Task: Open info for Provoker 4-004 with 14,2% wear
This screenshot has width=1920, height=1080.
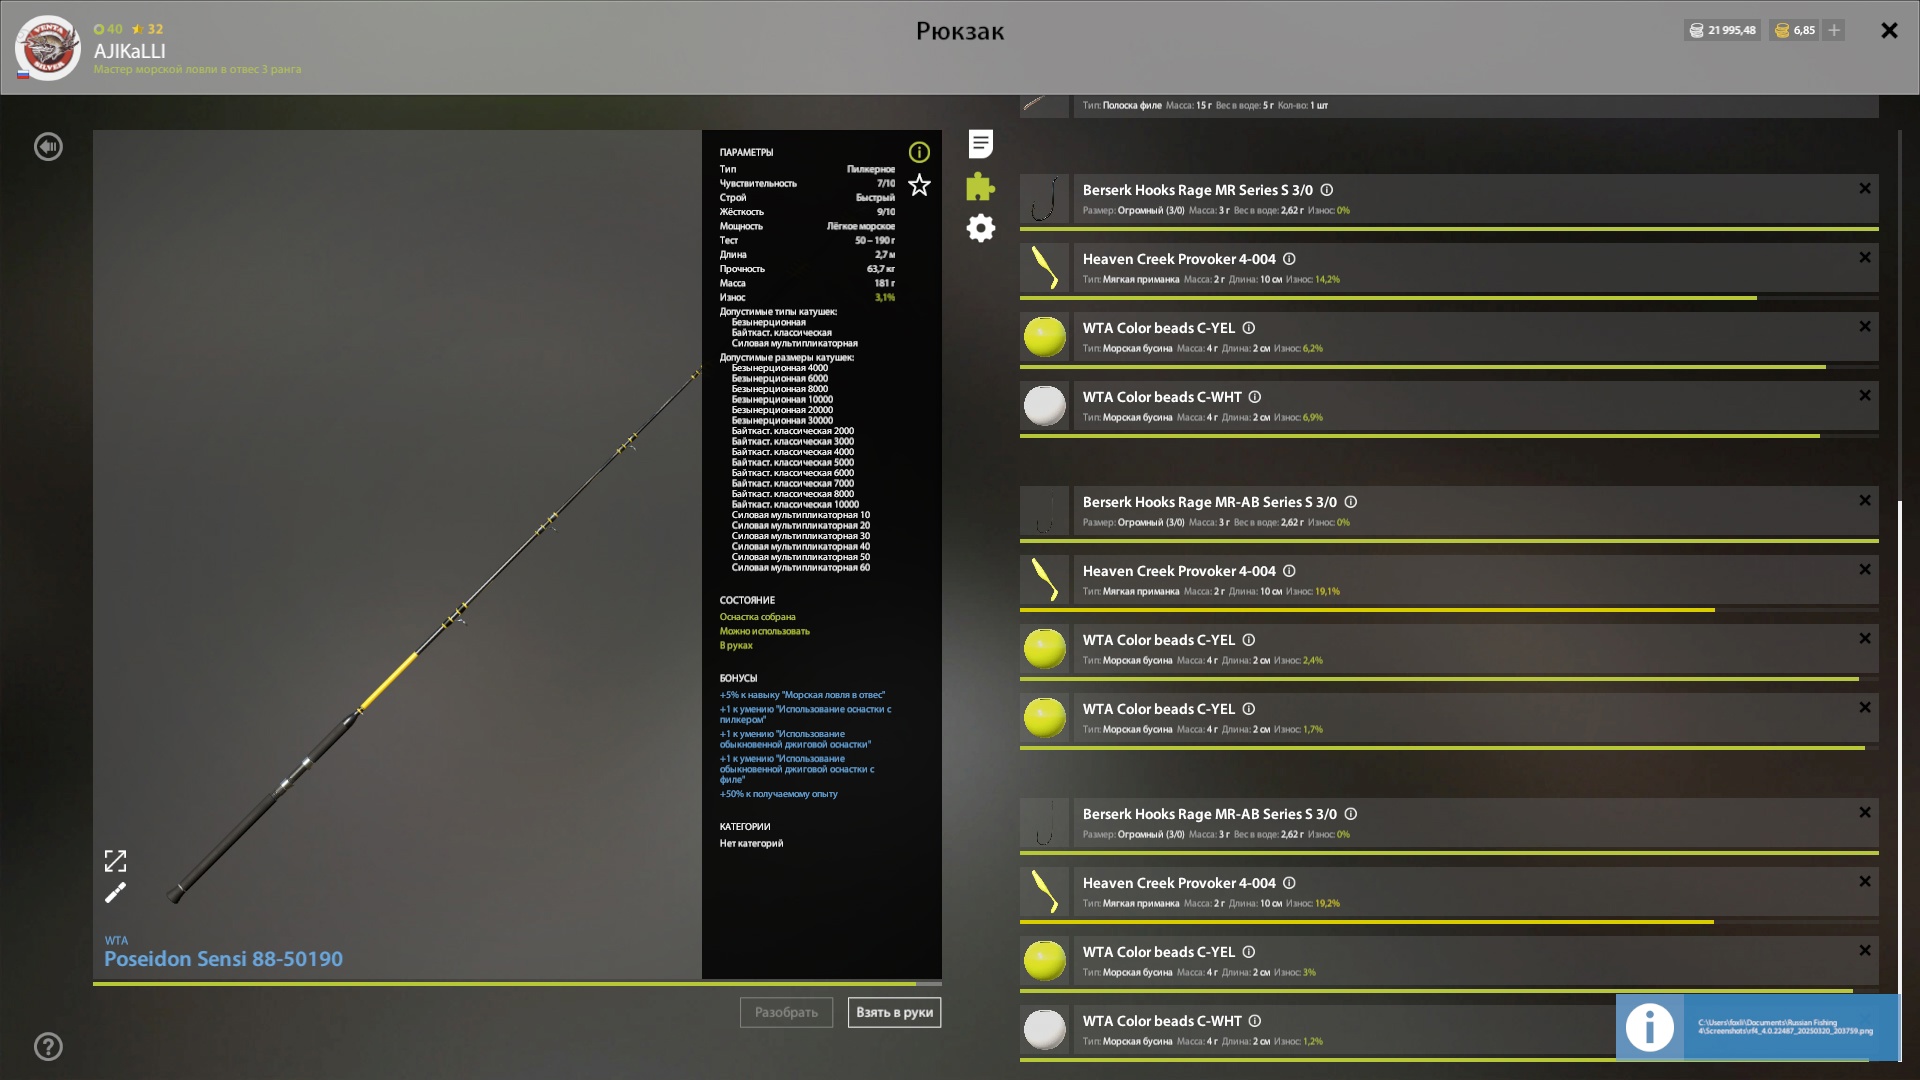Action: [1289, 259]
